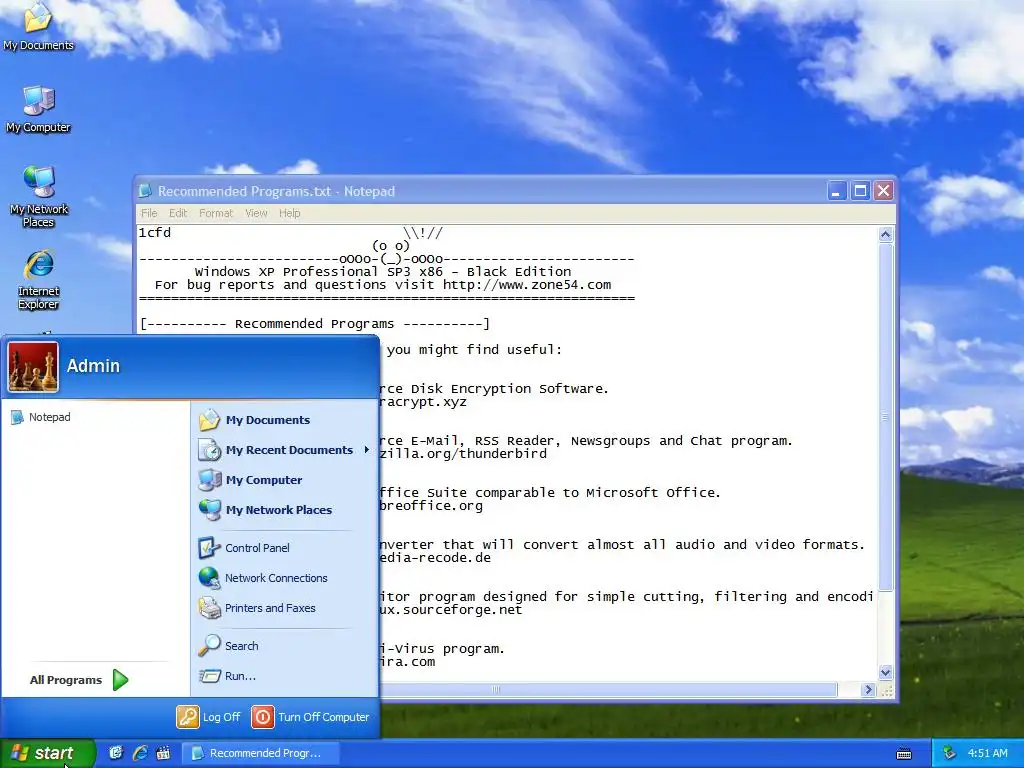Click the Notepad resize grip corner
This screenshot has height=768, width=1024.
(x=886, y=690)
